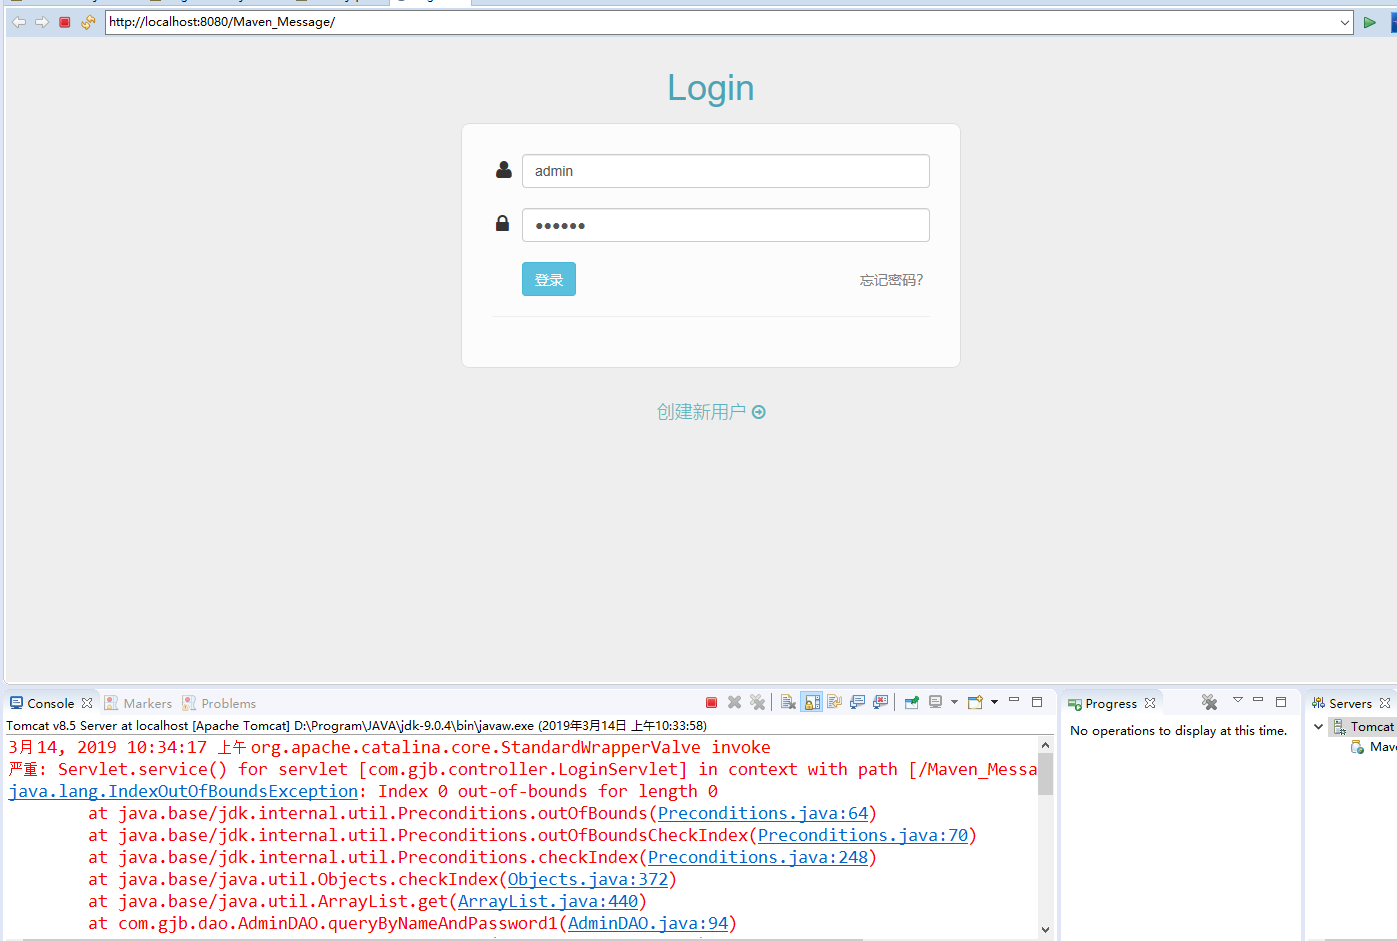The image size is (1397, 941).
Task: Toggle show console on standard output
Action: click(x=857, y=702)
